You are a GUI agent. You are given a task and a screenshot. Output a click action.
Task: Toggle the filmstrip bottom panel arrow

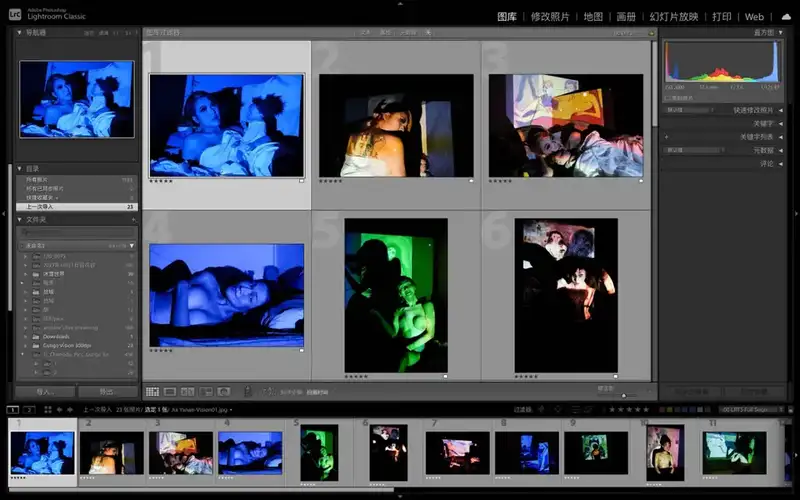400,496
